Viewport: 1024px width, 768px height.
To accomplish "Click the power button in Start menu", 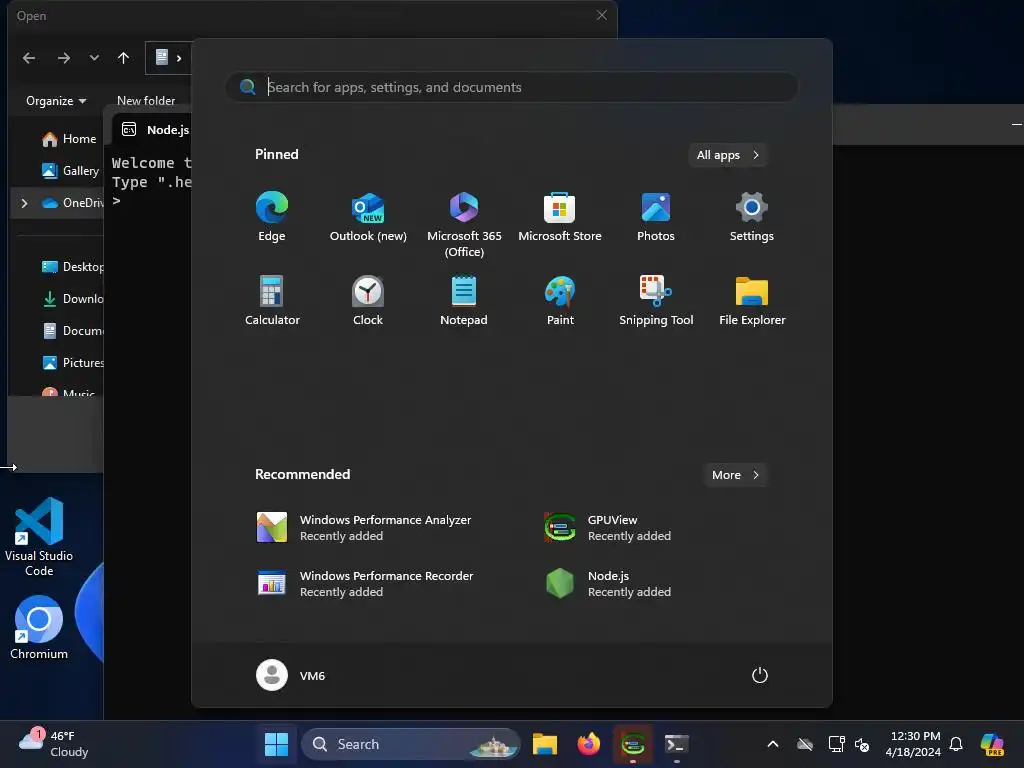I will tap(760, 675).
